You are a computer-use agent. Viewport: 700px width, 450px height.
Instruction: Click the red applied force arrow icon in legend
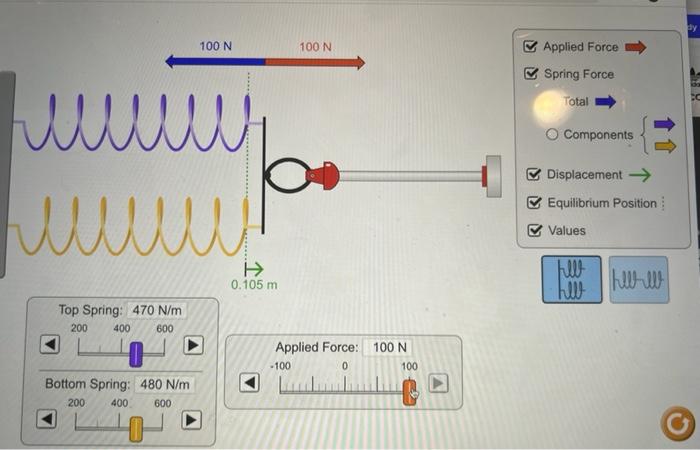635,47
